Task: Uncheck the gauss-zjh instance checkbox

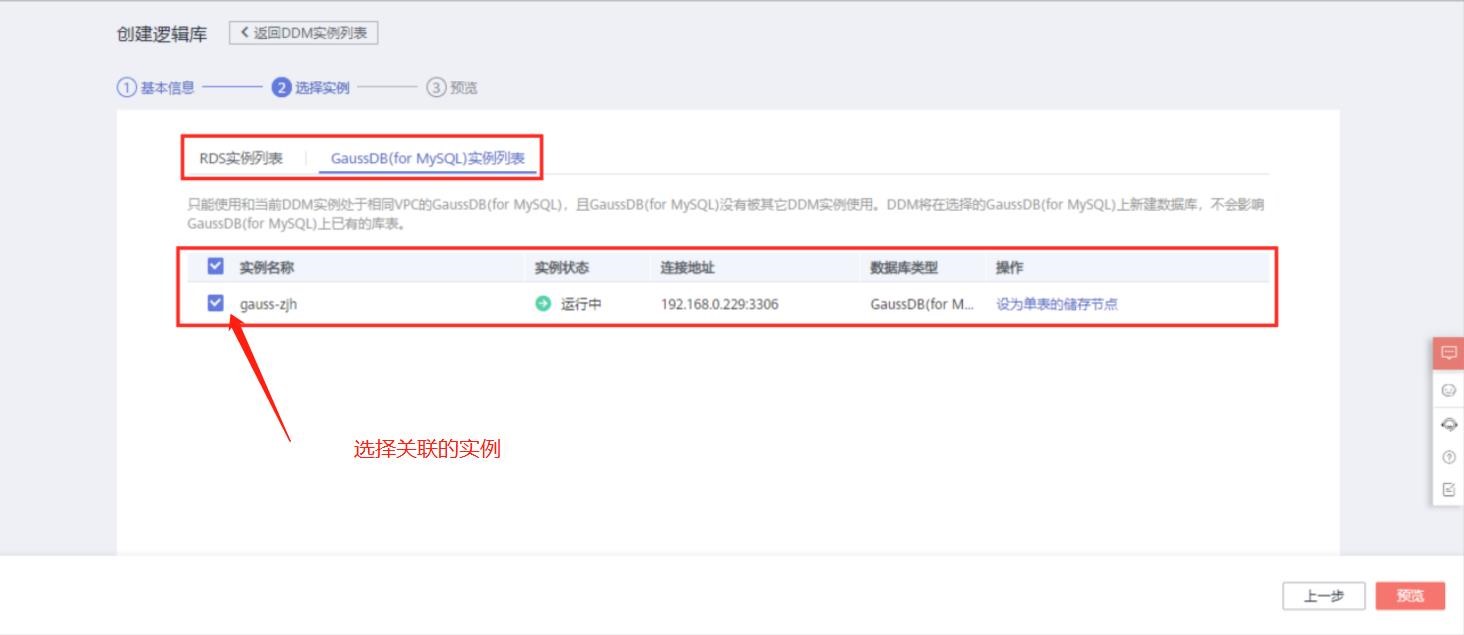Action: coord(215,303)
